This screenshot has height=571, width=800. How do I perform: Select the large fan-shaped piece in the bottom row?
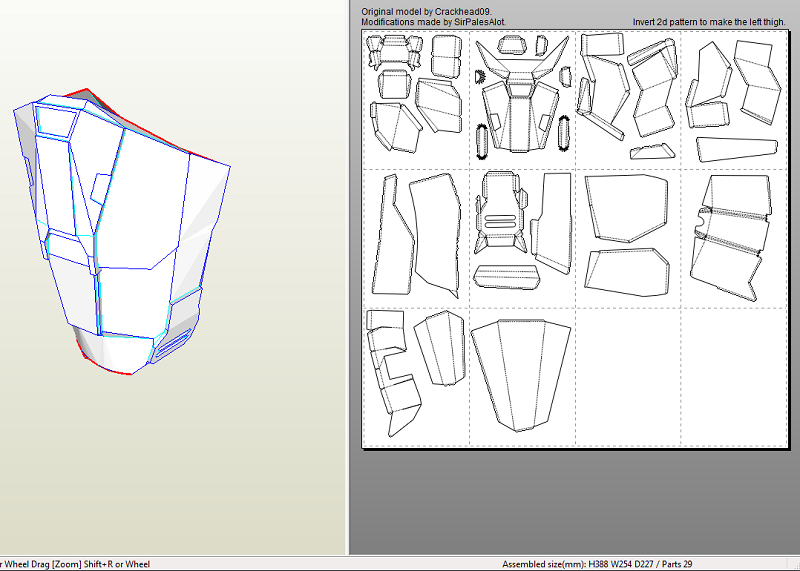click(520, 375)
